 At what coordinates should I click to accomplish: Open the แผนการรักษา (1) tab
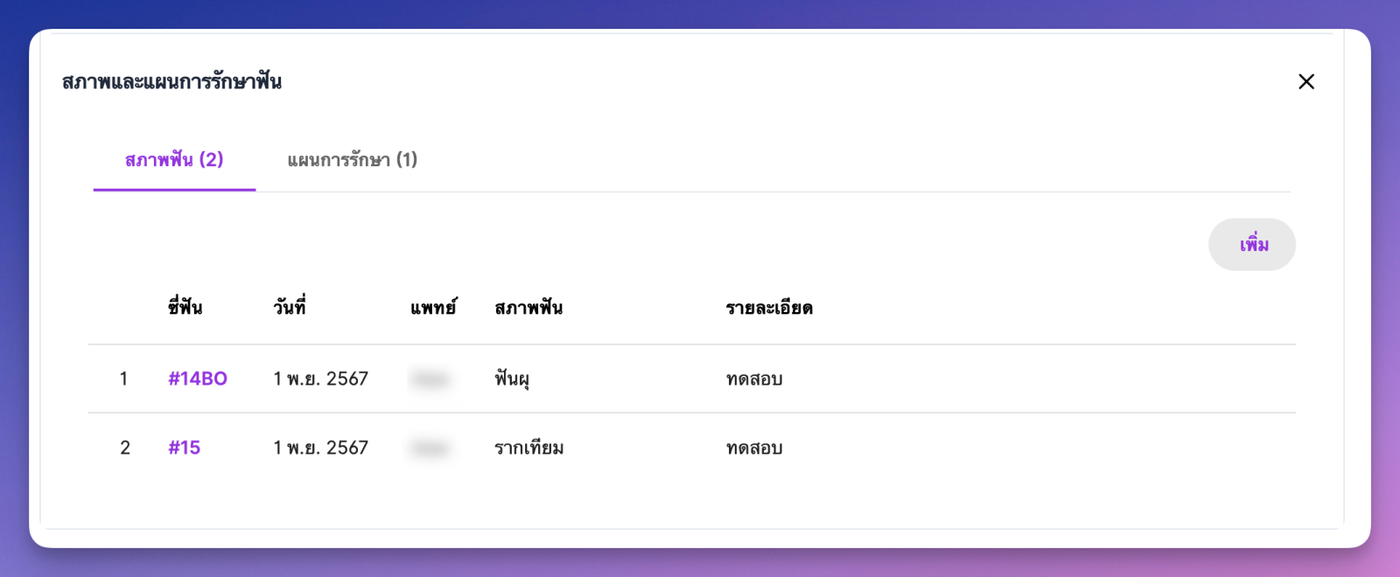(352, 160)
